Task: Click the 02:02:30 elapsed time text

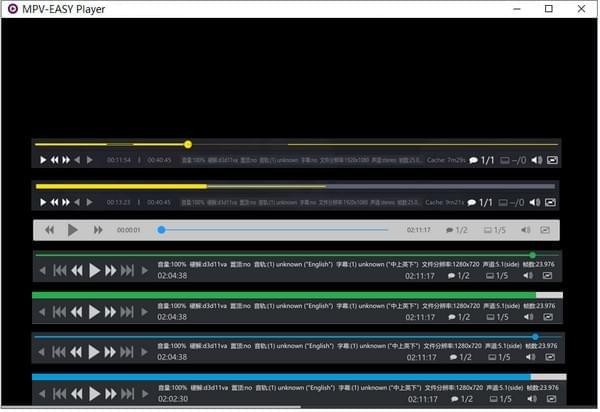Action: coord(173,399)
